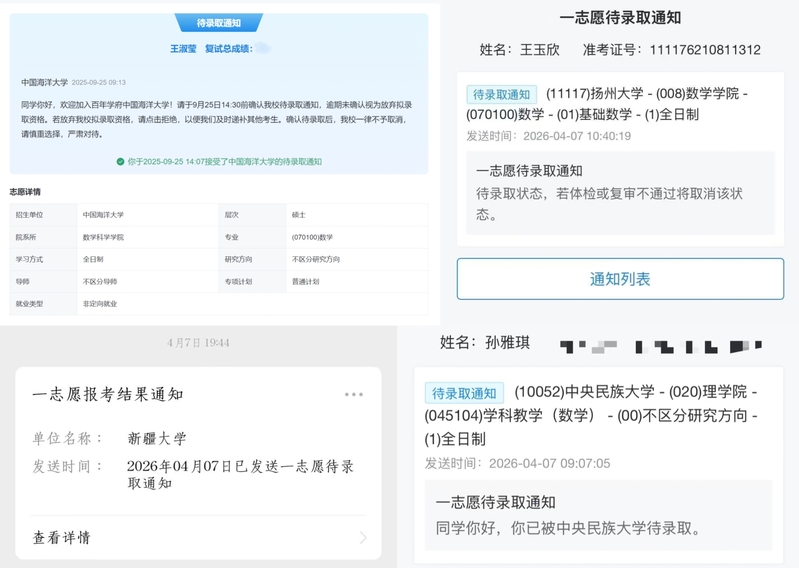Open the 通知列表 button

coord(620,279)
